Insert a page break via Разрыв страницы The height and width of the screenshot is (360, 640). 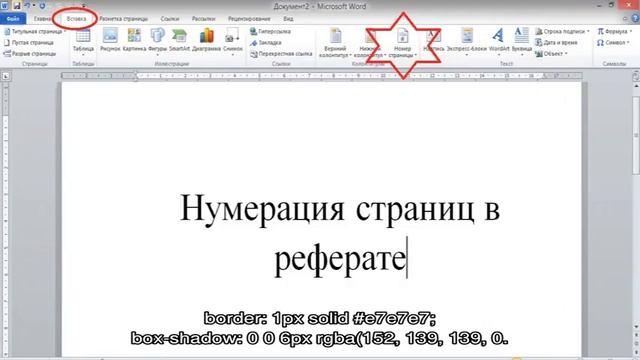tap(29, 53)
